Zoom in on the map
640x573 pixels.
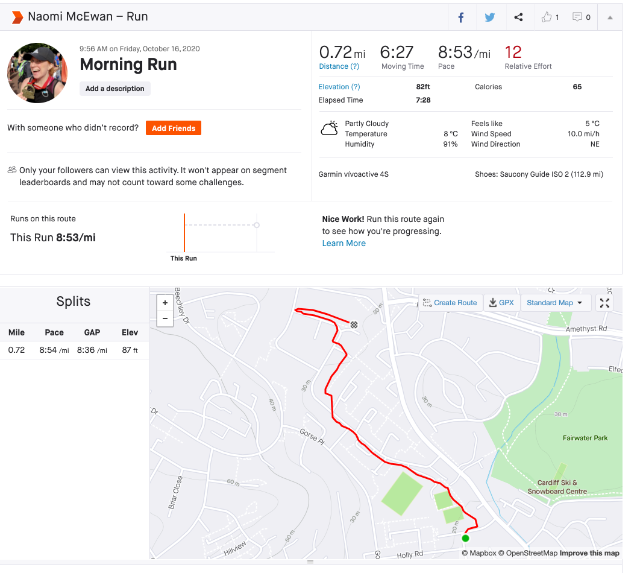pyautogui.click(x=164, y=302)
